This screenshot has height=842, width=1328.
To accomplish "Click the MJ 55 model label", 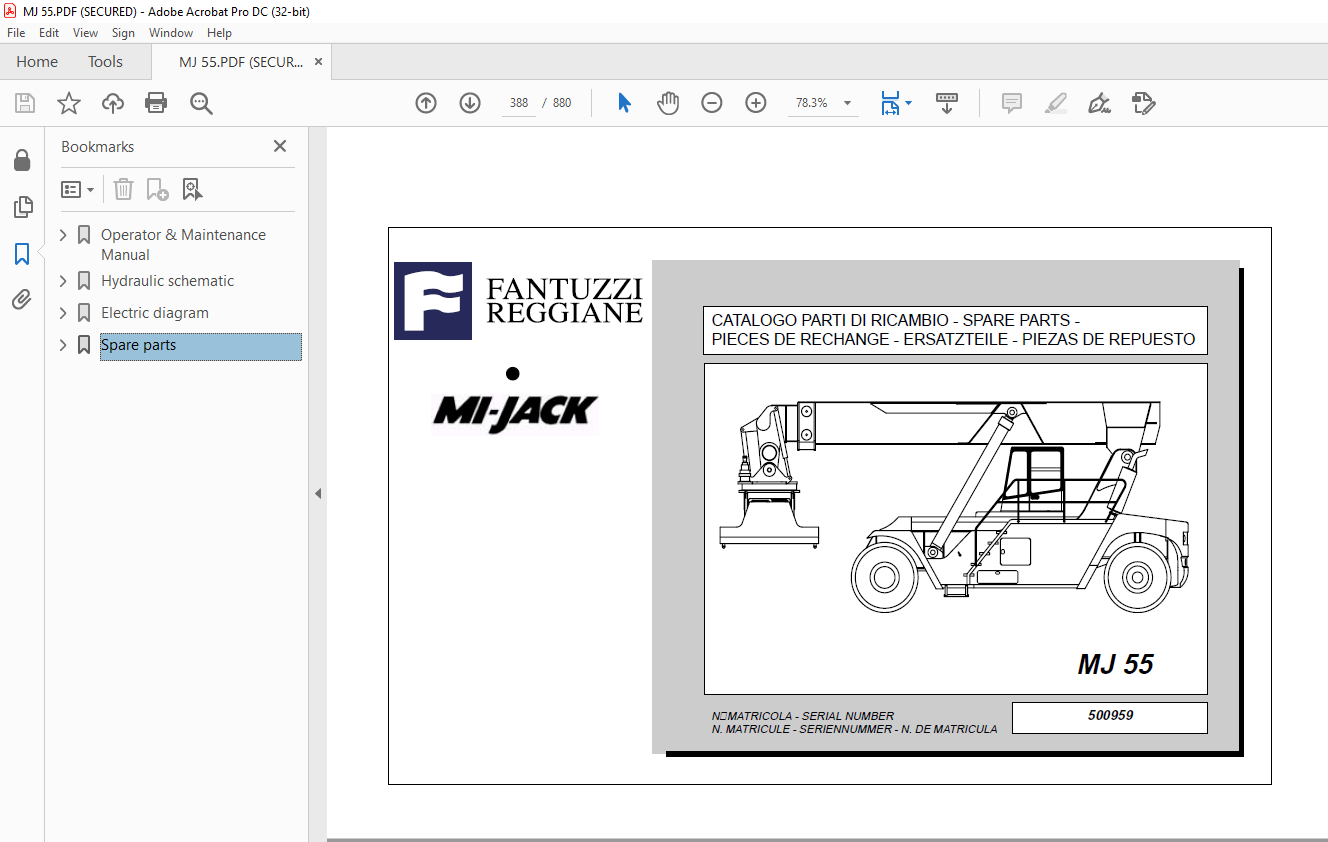I will point(1115,664).
